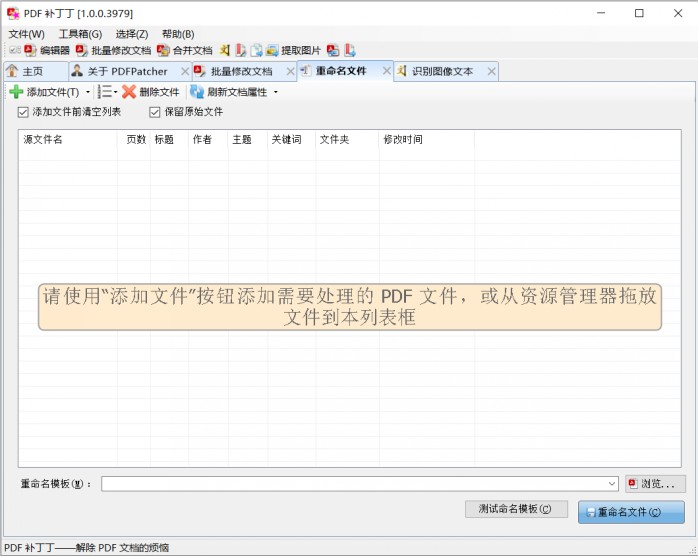Click the 修改时间 column header

click(x=426, y=140)
